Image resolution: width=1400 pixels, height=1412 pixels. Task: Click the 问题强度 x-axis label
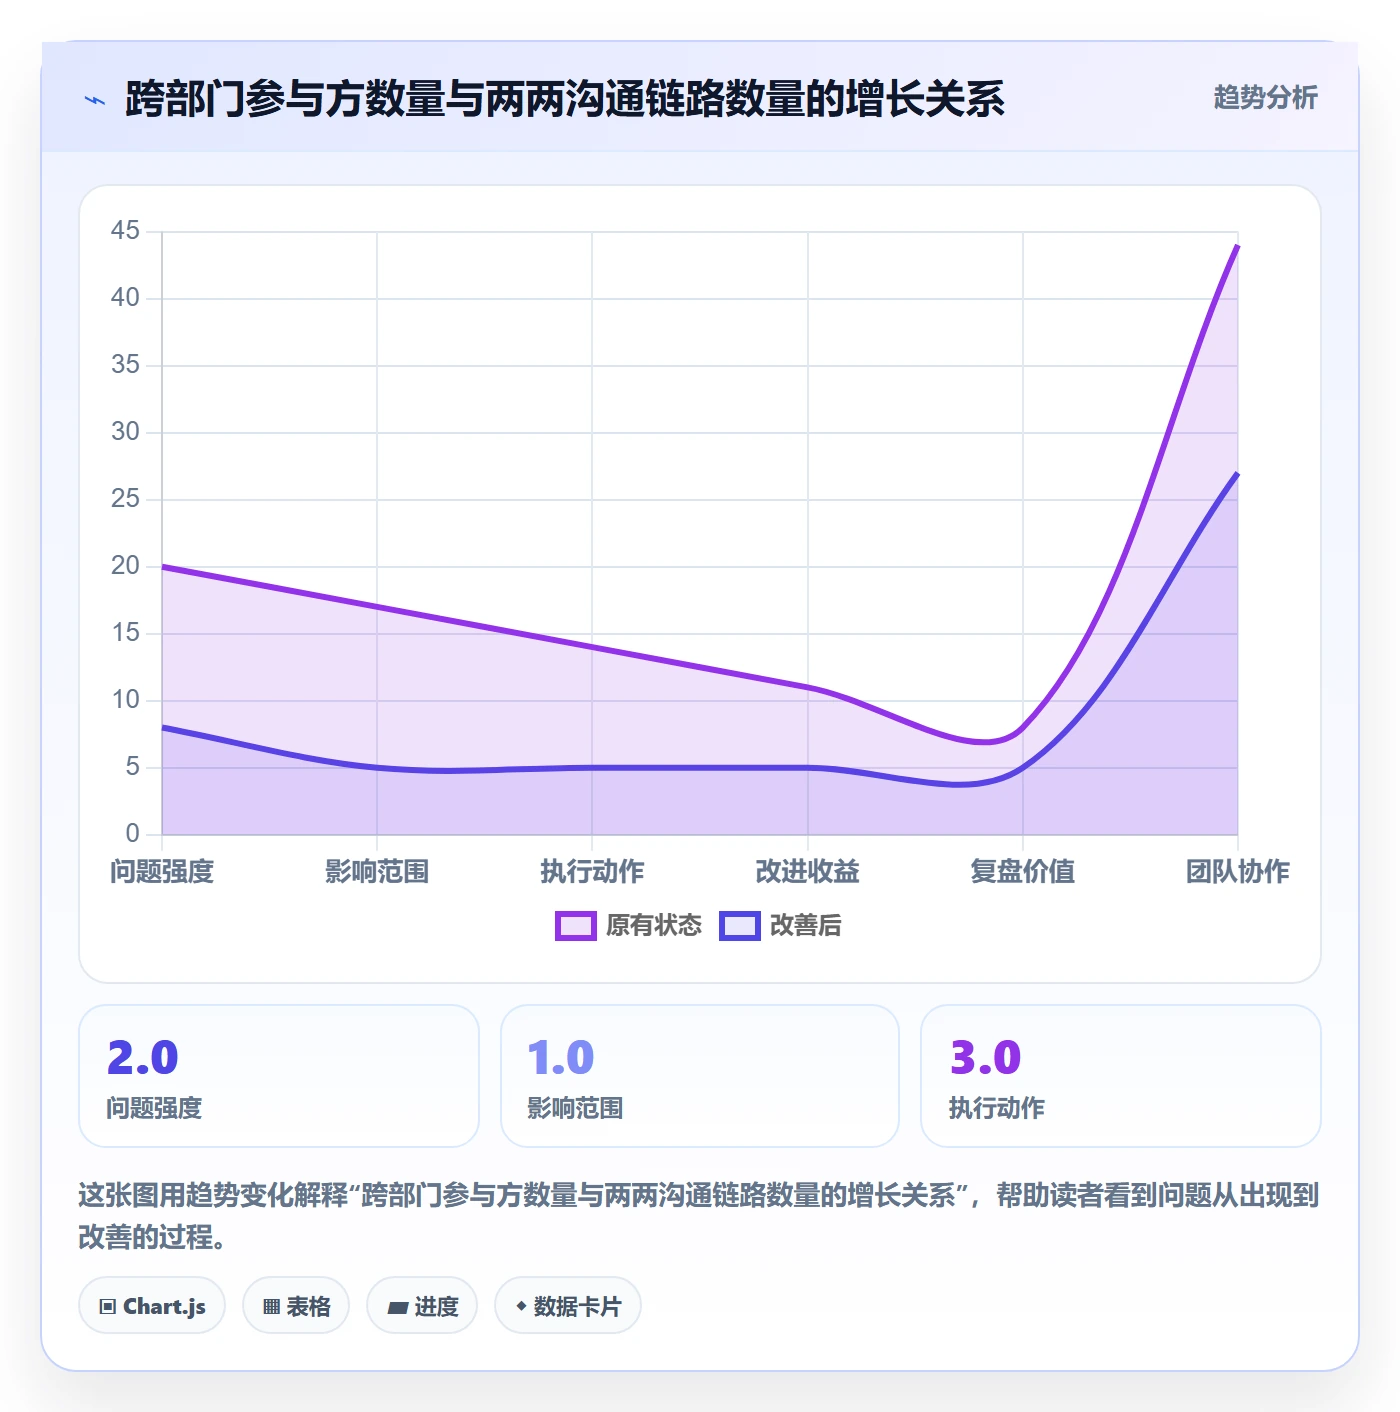click(162, 872)
